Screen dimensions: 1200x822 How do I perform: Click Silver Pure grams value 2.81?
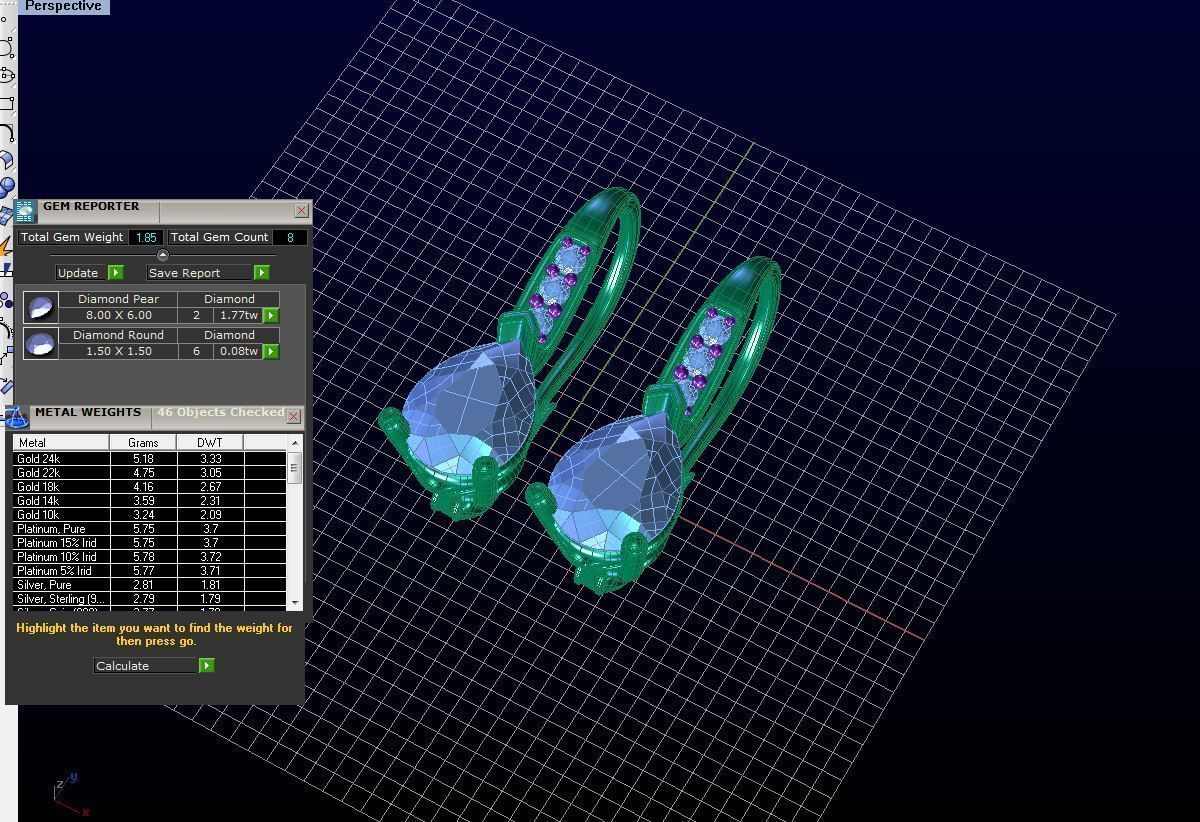click(x=143, y=585)
